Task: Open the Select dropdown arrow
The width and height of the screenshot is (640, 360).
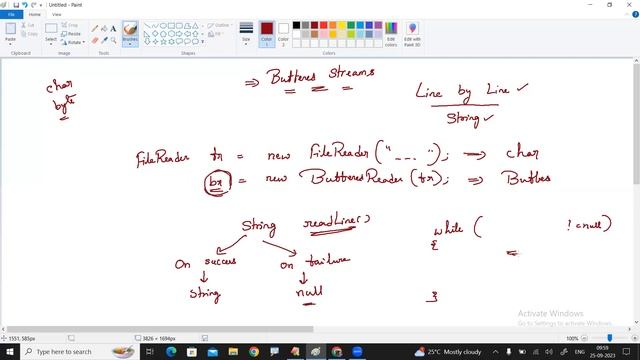Action: (x=51, y=43)
